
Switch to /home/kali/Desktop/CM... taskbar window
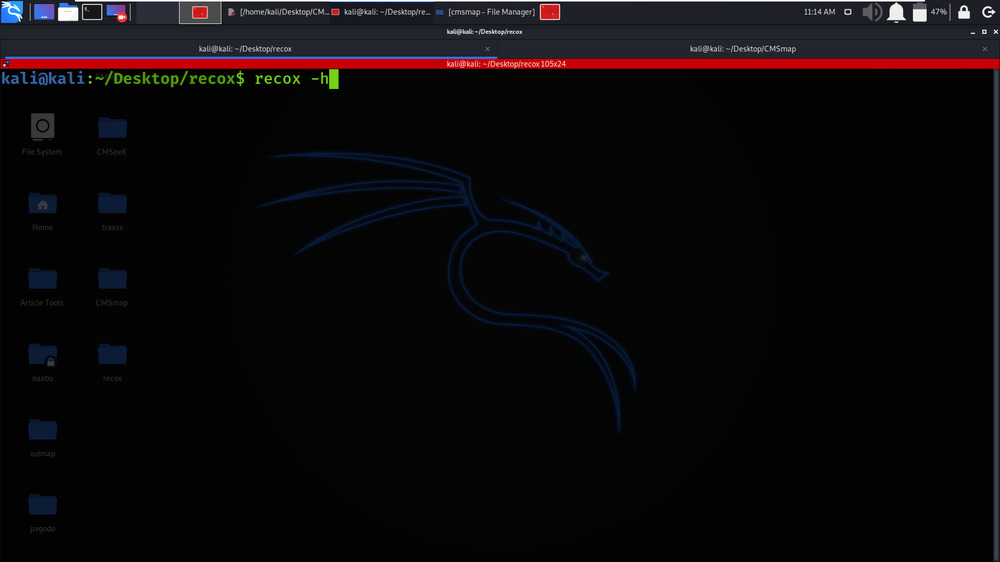(278, 12)
